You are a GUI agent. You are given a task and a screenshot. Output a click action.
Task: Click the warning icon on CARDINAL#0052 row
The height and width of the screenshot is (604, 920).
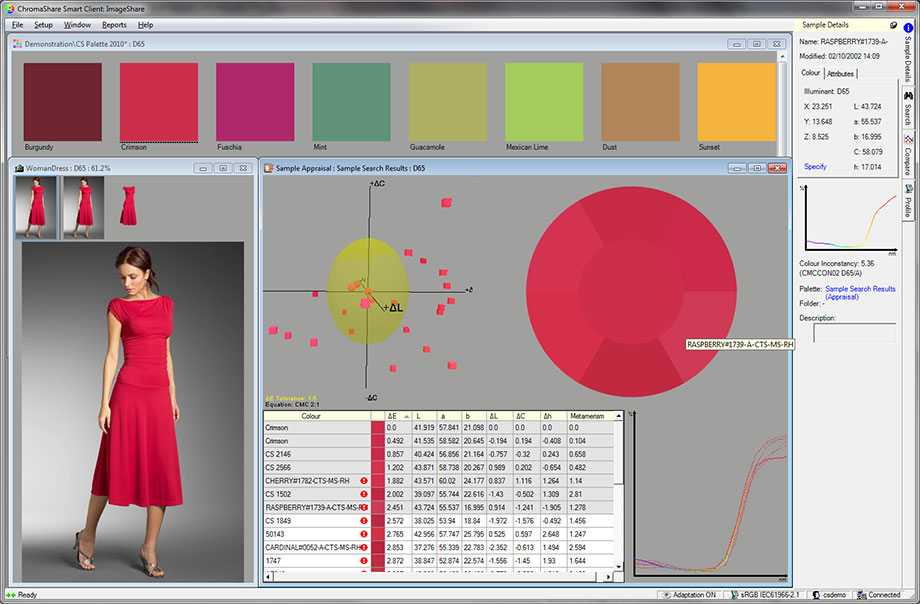click(364, 547)
